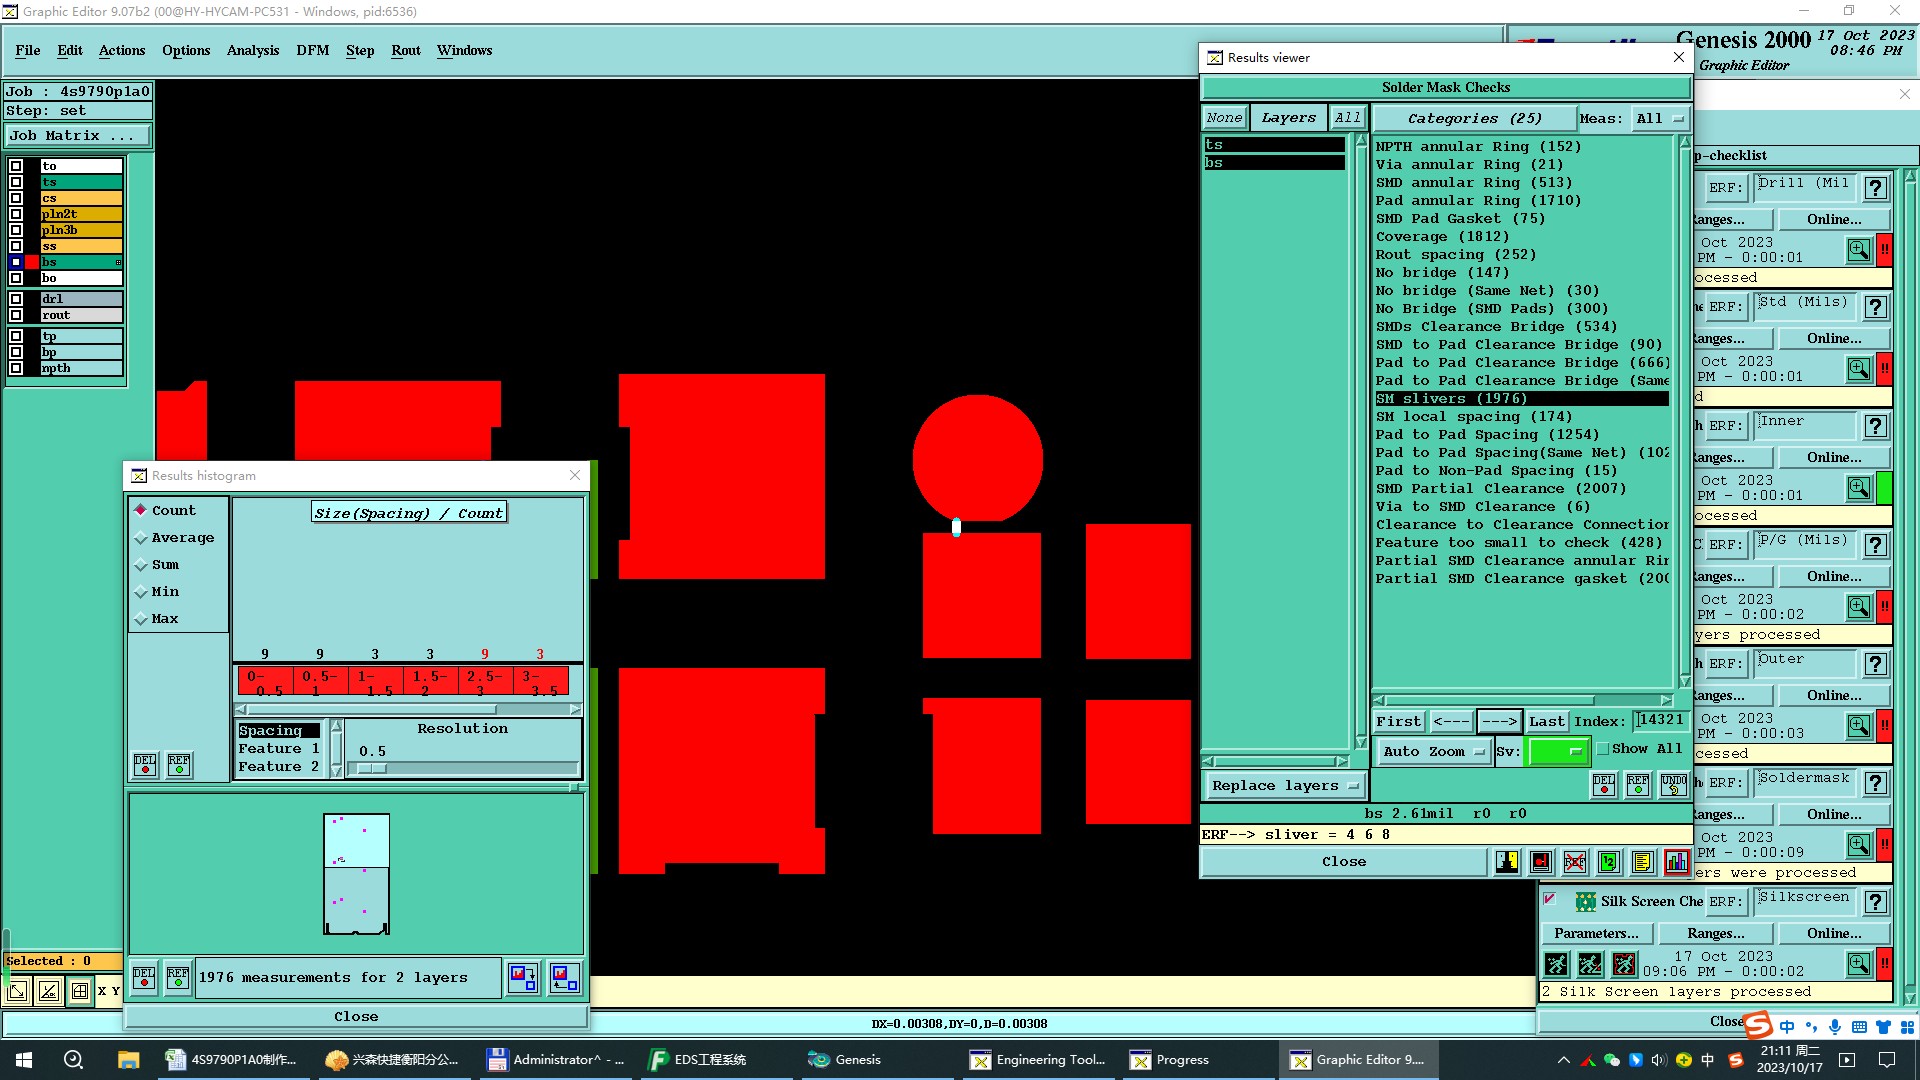This screenshot has height=1080, width=1920.
Task: Click the magnifier icon beside Silk Screen check
Action: pos(1858,964)
